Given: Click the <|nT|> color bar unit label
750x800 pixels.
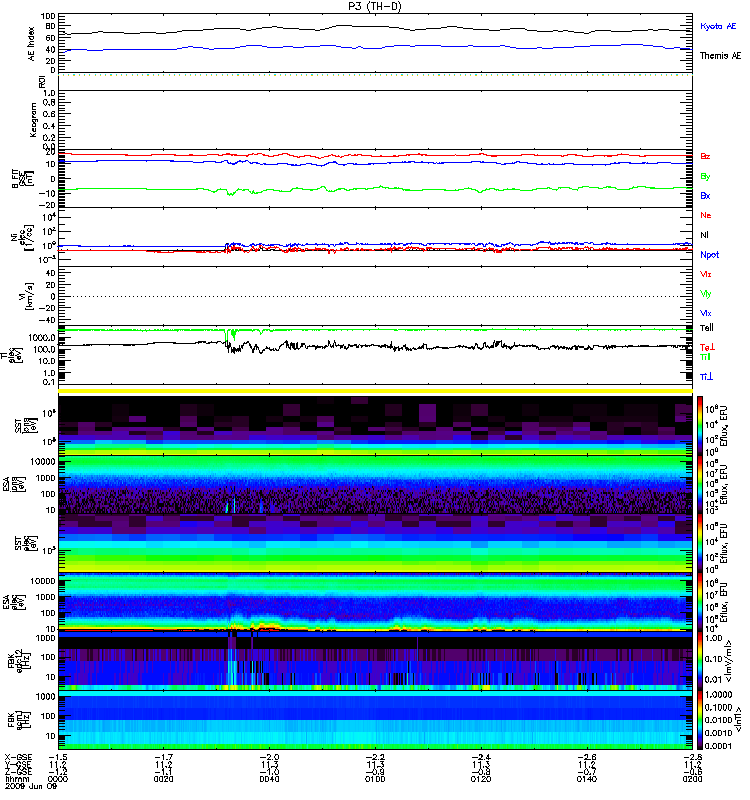Looking at the screenshot, I should (x=737, y=720).
